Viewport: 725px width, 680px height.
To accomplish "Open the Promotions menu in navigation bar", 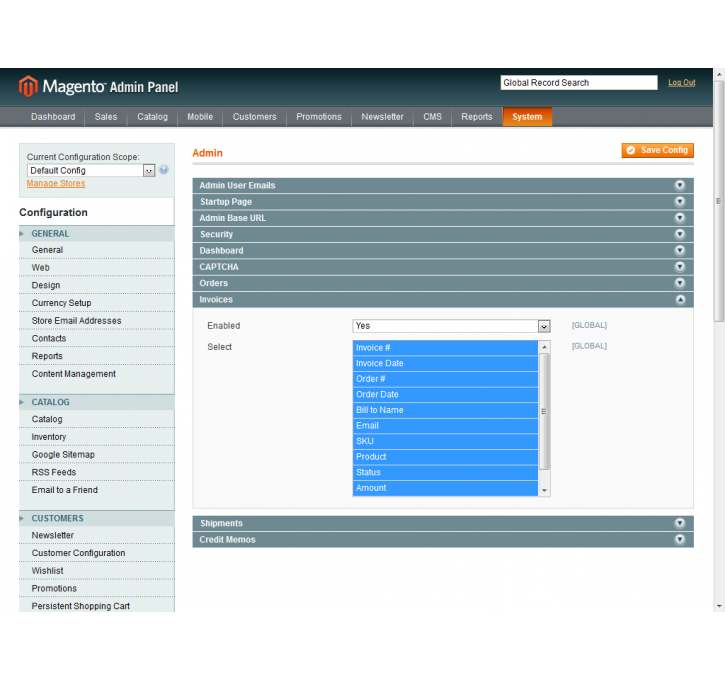I will pyautogui.click(x=319, y=117).
